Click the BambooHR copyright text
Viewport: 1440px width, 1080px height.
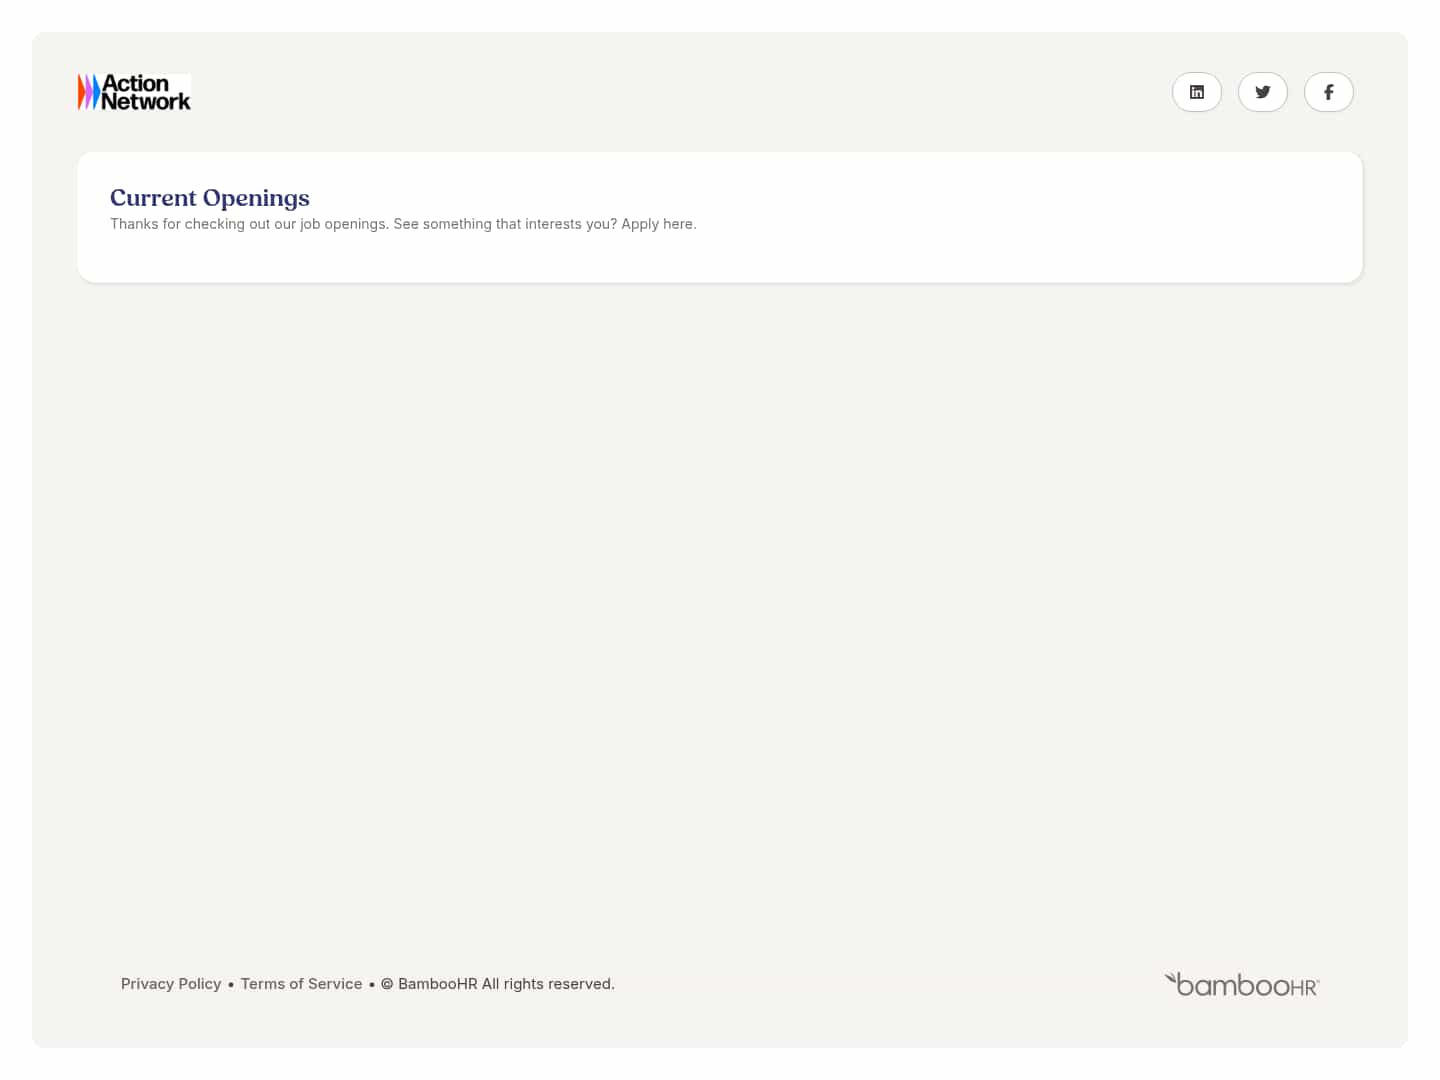point(497,983)
